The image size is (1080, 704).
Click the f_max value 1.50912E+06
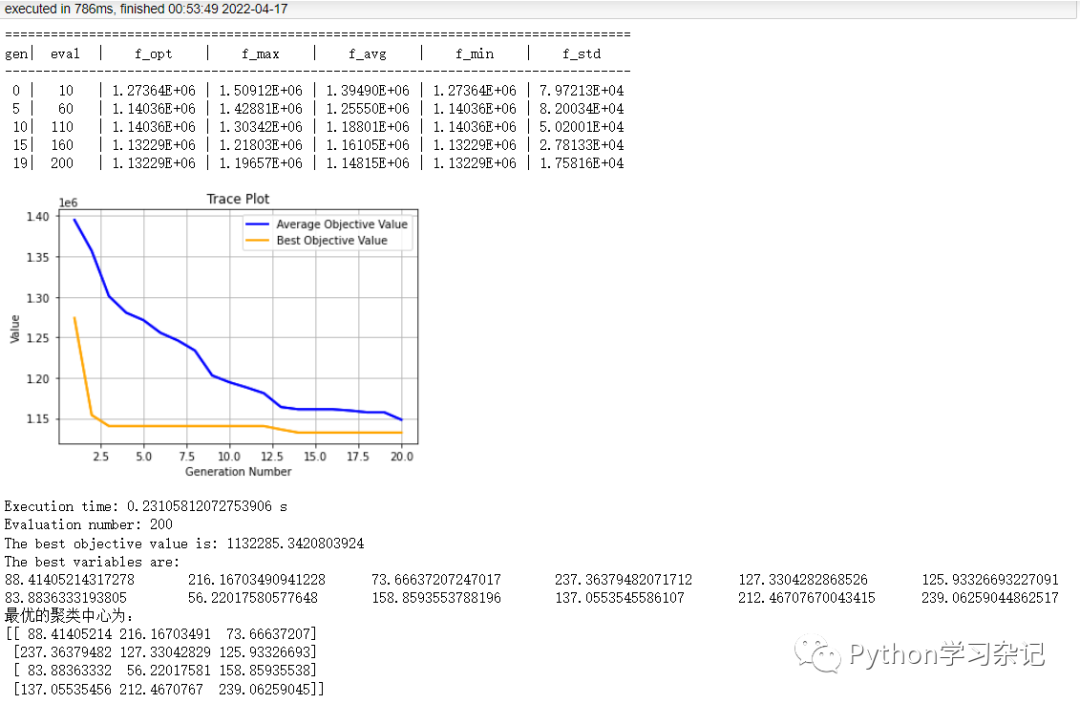(260, 90)
